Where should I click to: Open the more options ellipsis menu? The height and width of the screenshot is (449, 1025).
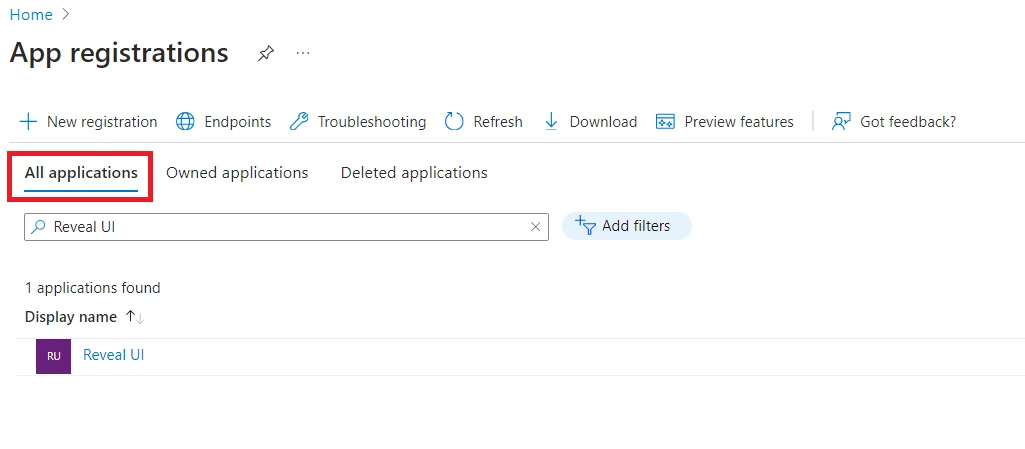point(303,53)
